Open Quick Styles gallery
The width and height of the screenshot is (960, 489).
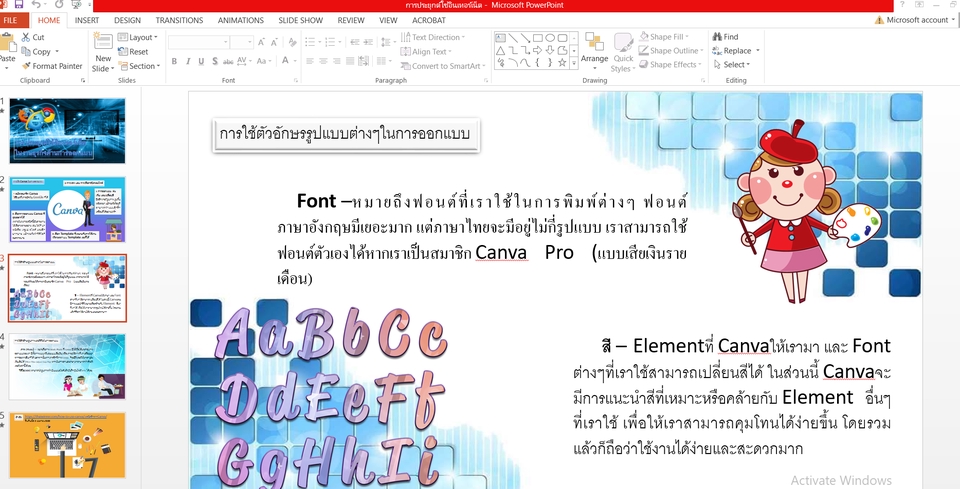[x=623, y=53]
